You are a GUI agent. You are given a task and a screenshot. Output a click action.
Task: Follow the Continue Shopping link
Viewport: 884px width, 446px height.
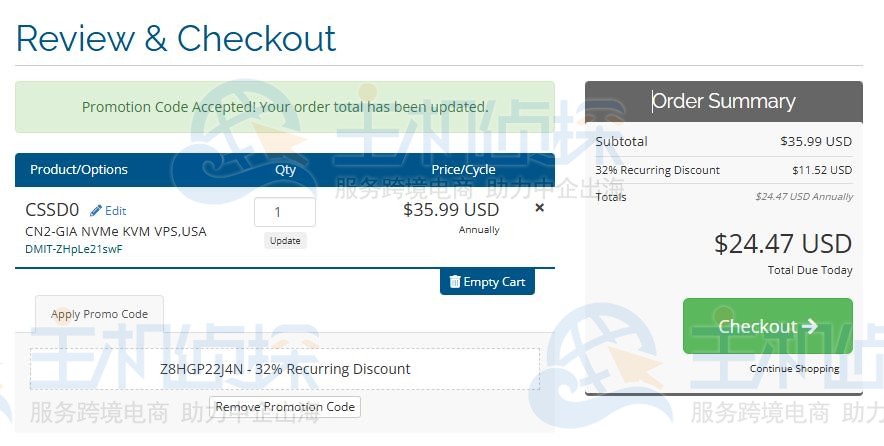794,369
